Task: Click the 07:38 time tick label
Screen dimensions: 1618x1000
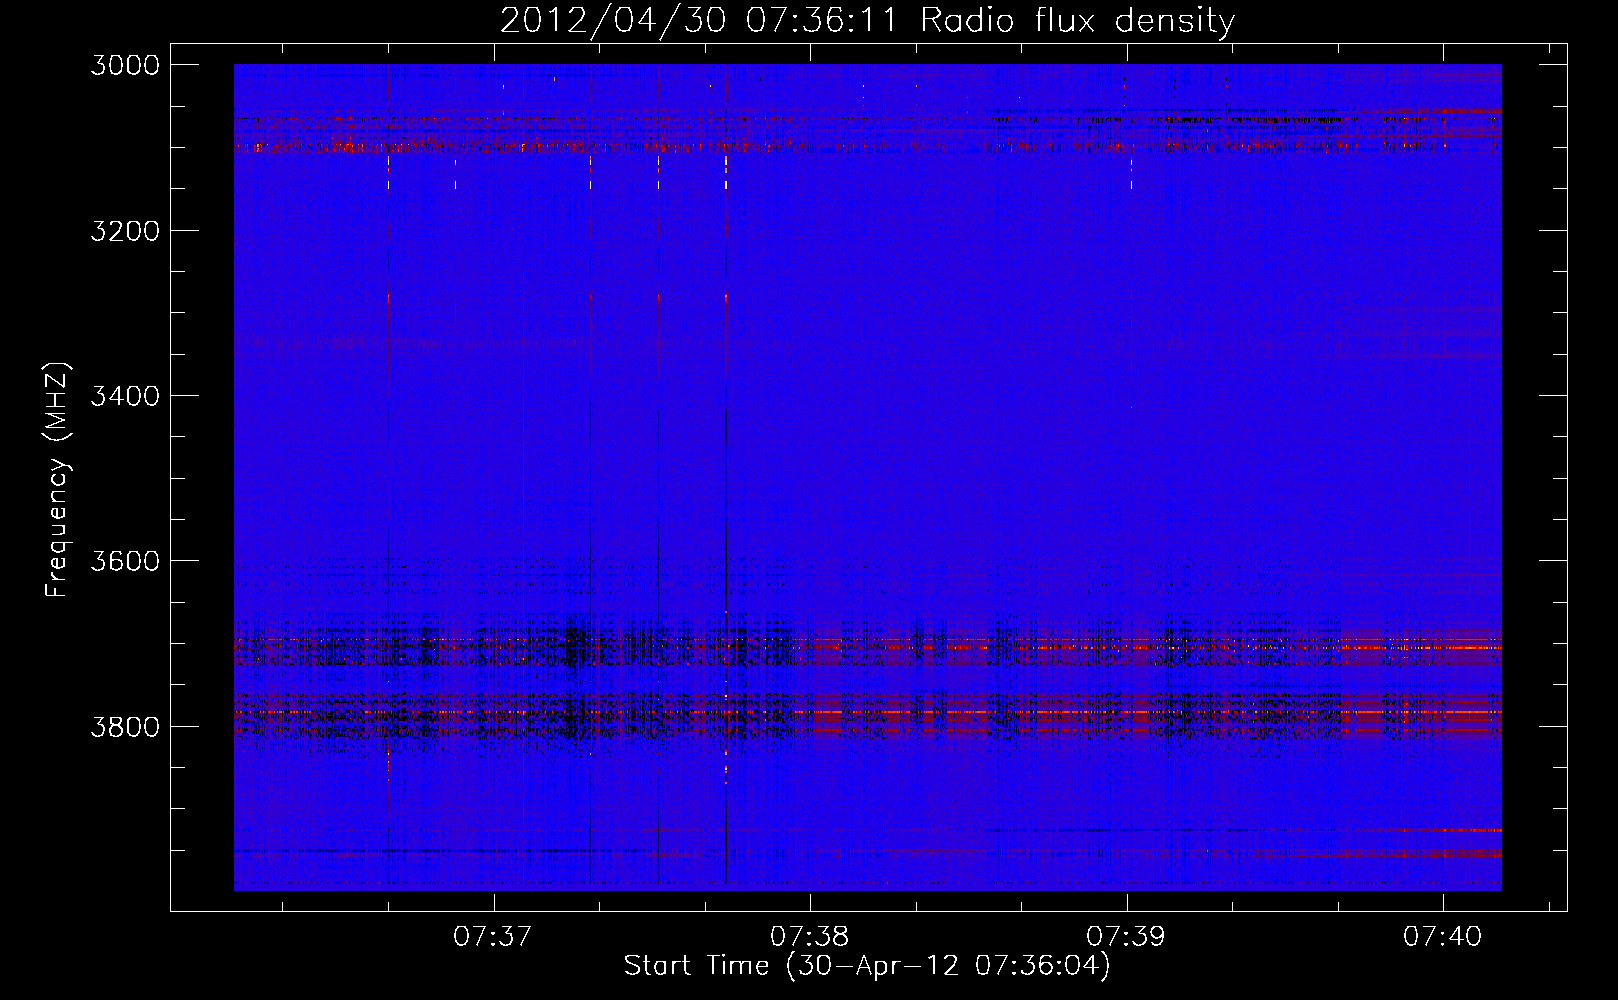Action: click(809, 937)
